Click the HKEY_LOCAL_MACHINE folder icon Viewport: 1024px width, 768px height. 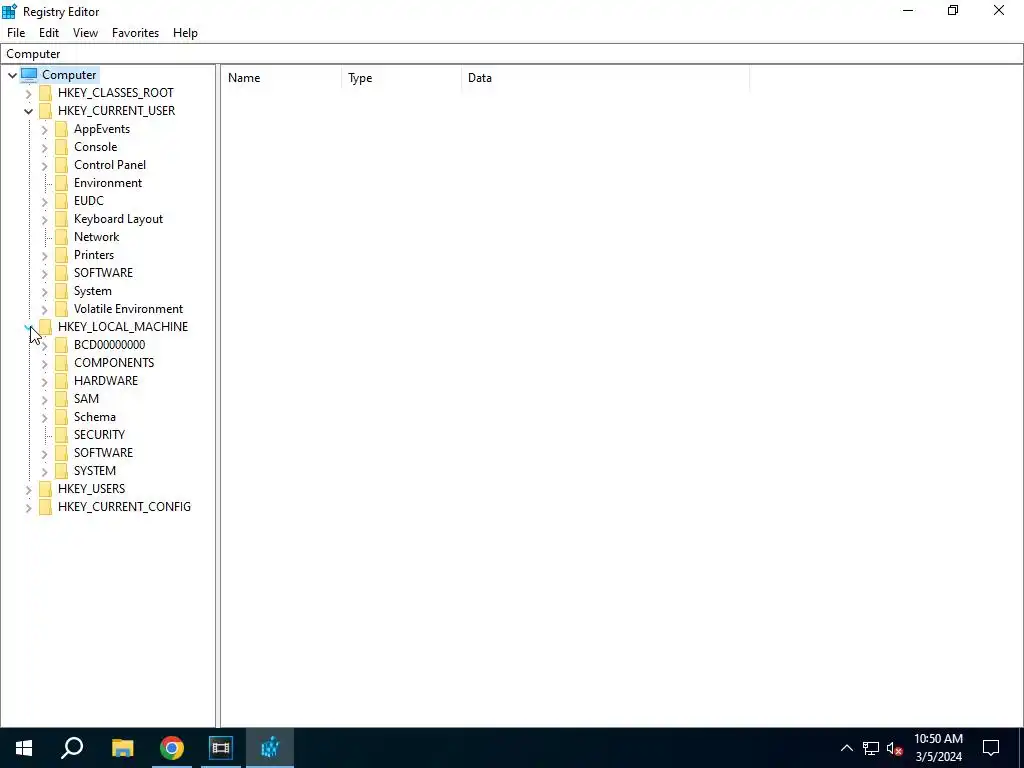tap(45, 327)
